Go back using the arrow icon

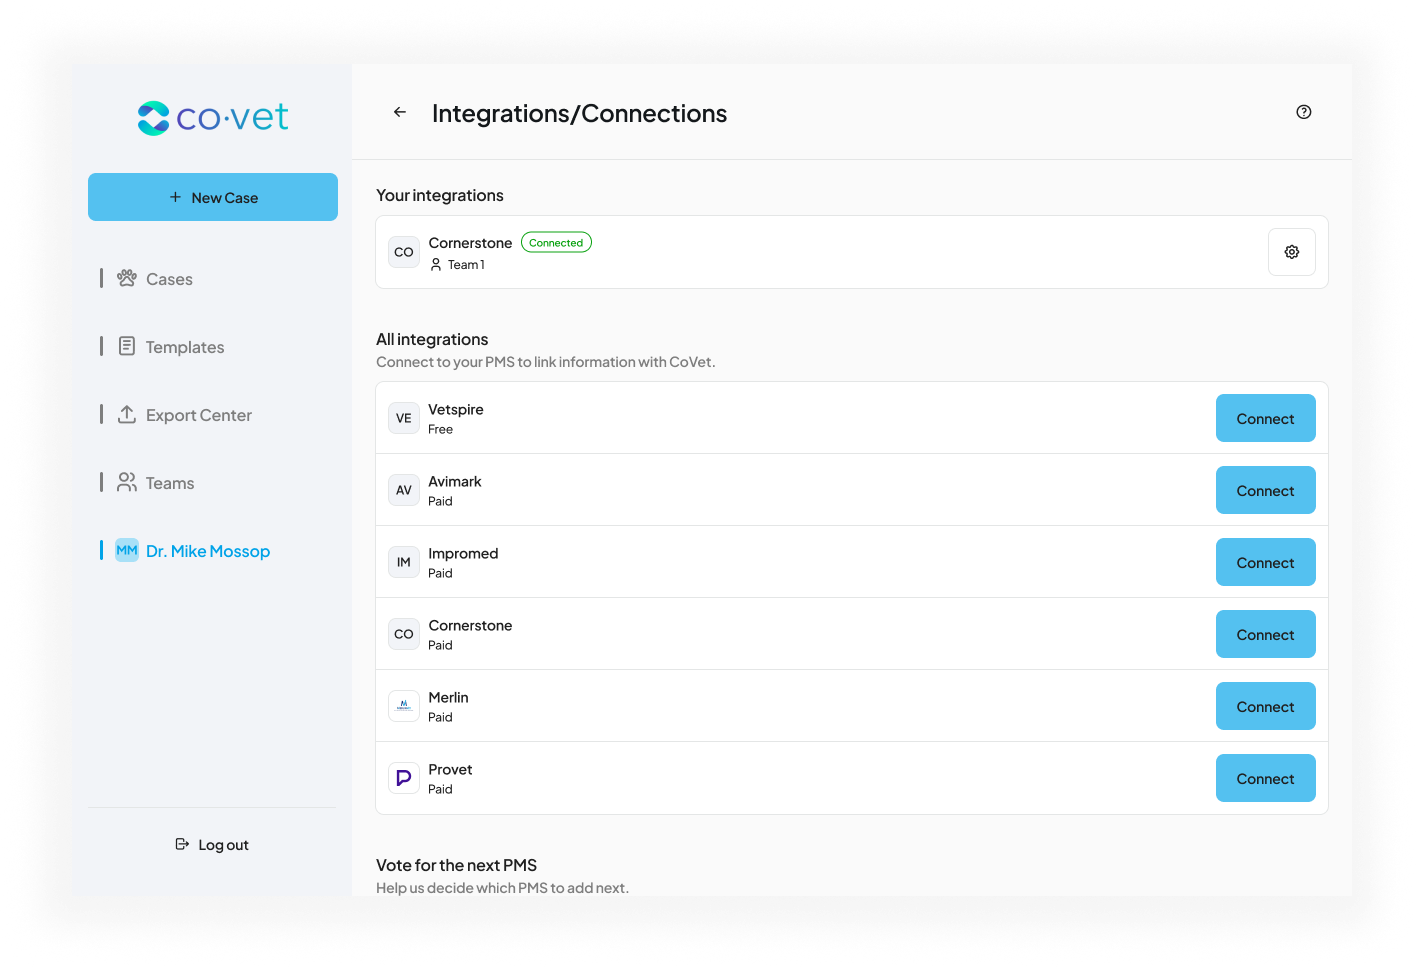(x=400, y=112)
